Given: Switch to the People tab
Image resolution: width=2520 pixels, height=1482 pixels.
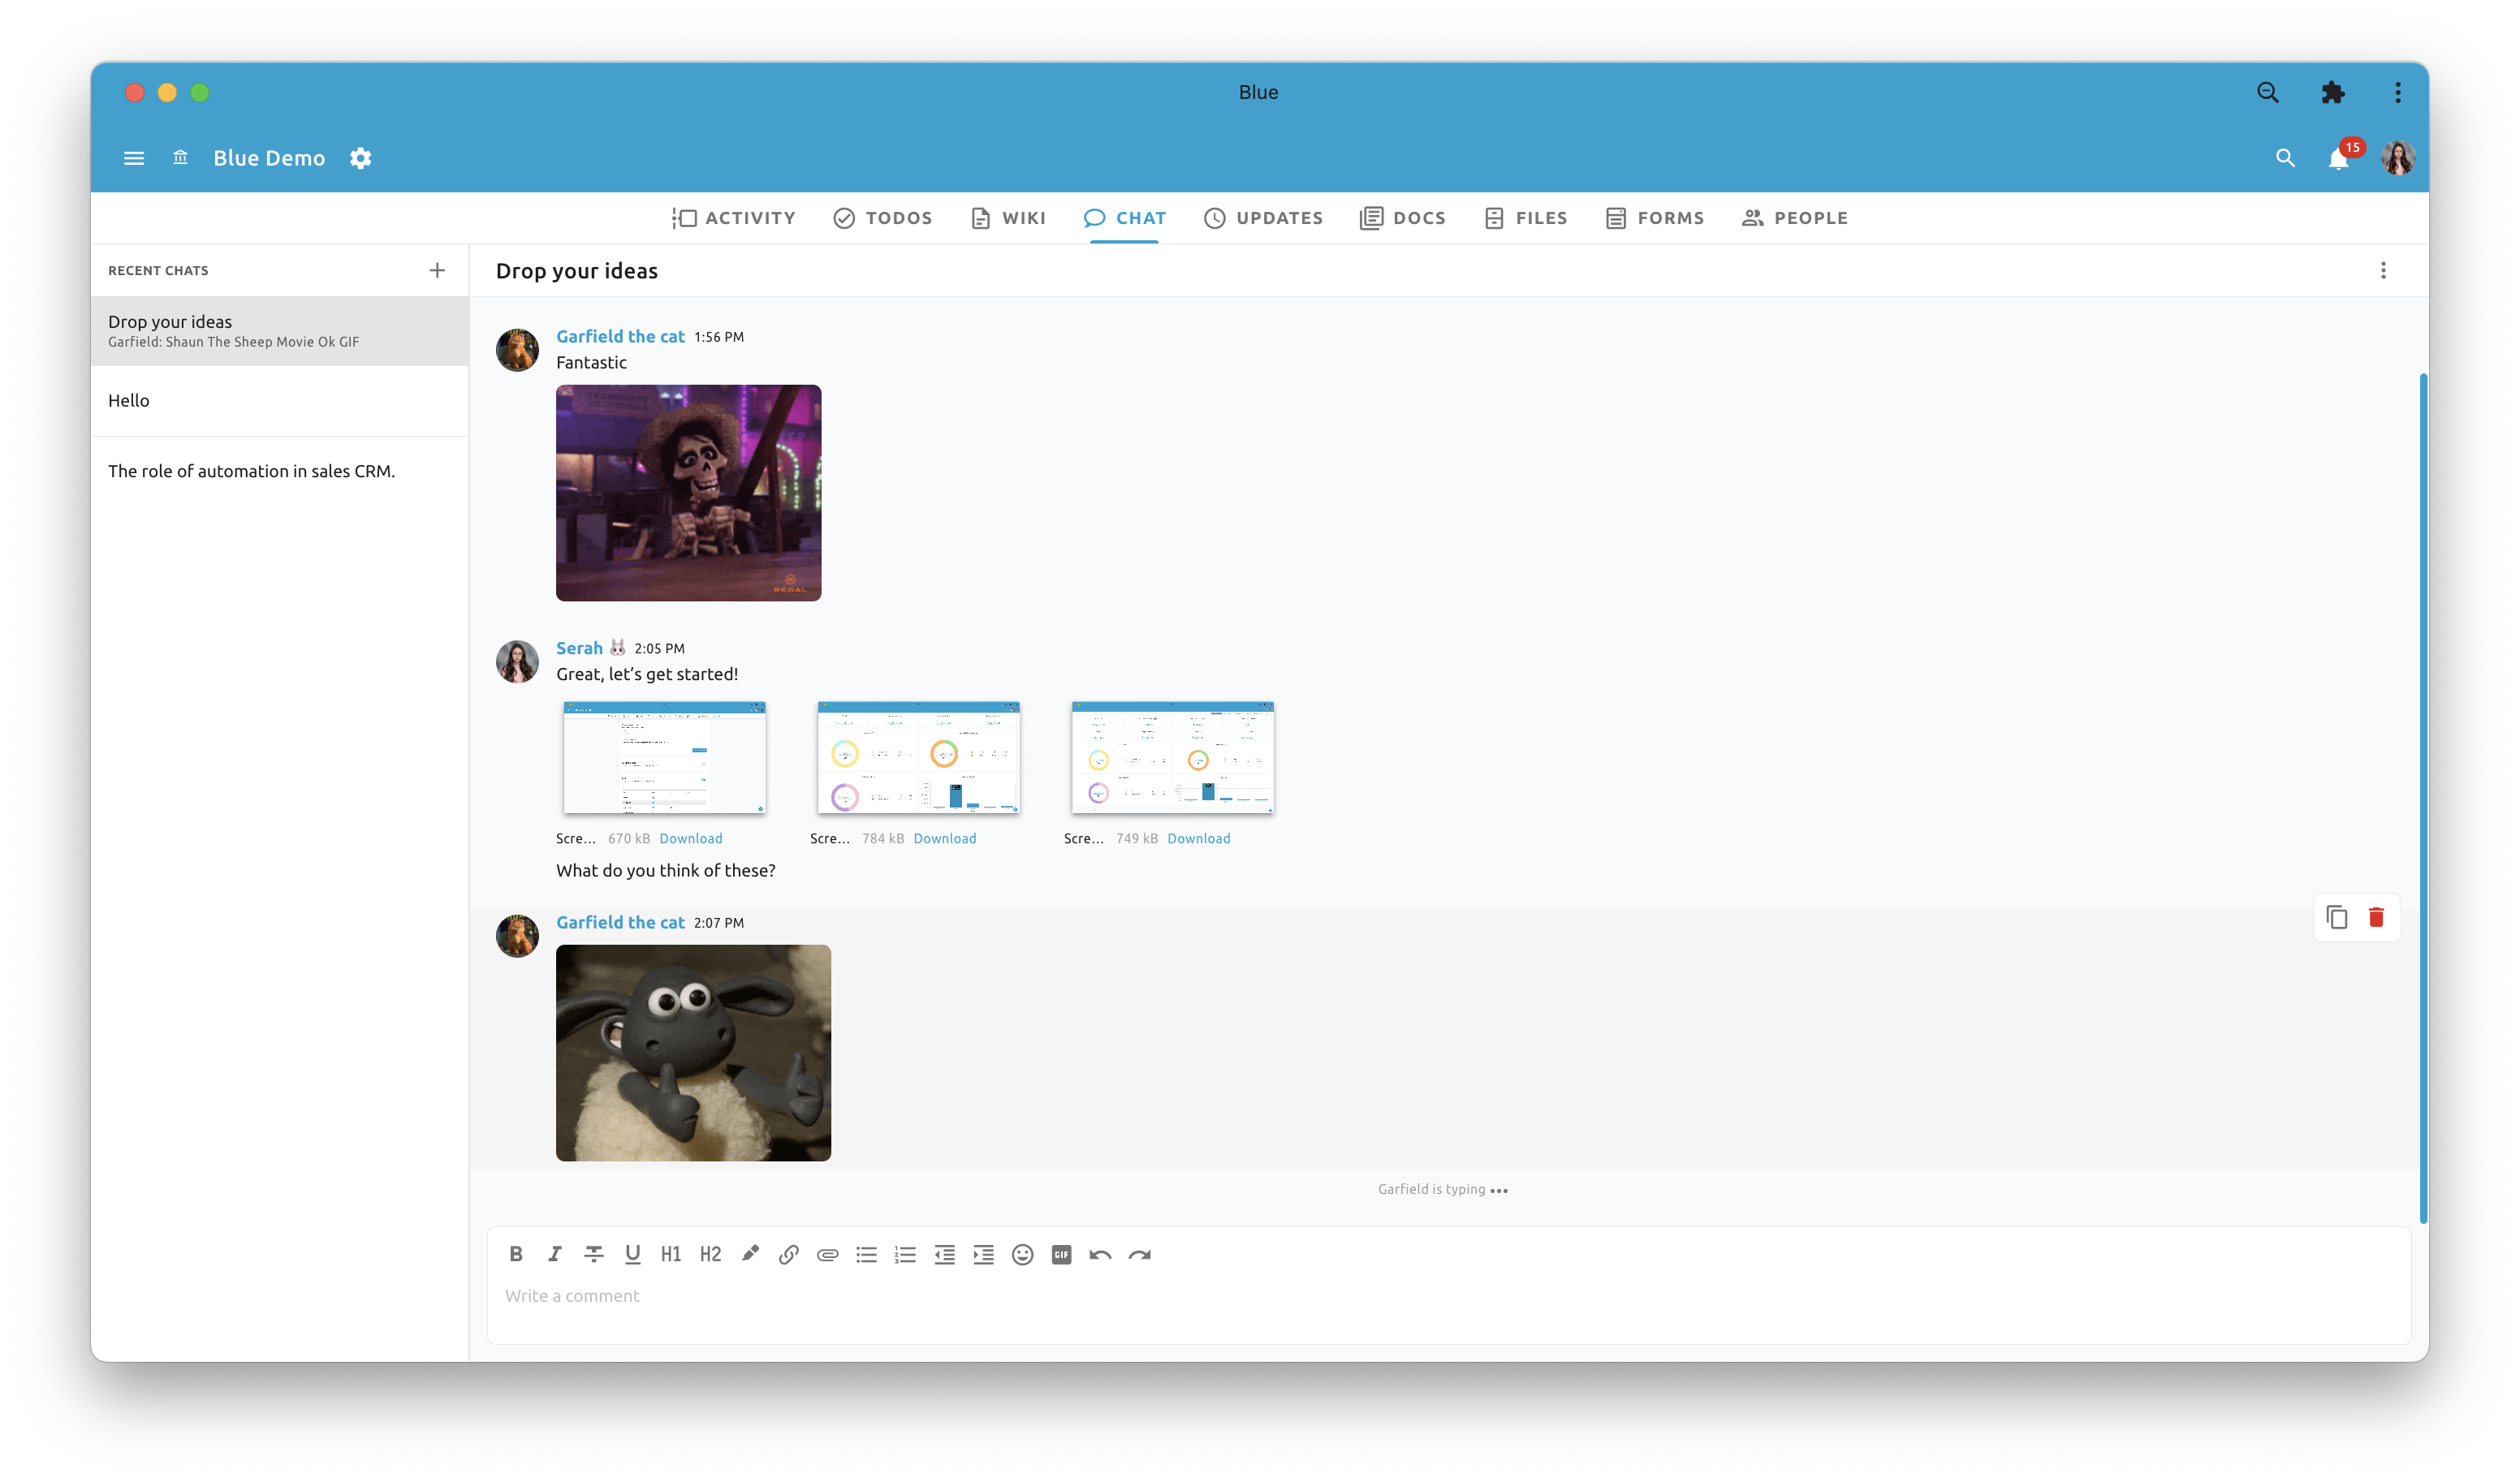Looking at the screenshot, I should tap(1794, 218).
